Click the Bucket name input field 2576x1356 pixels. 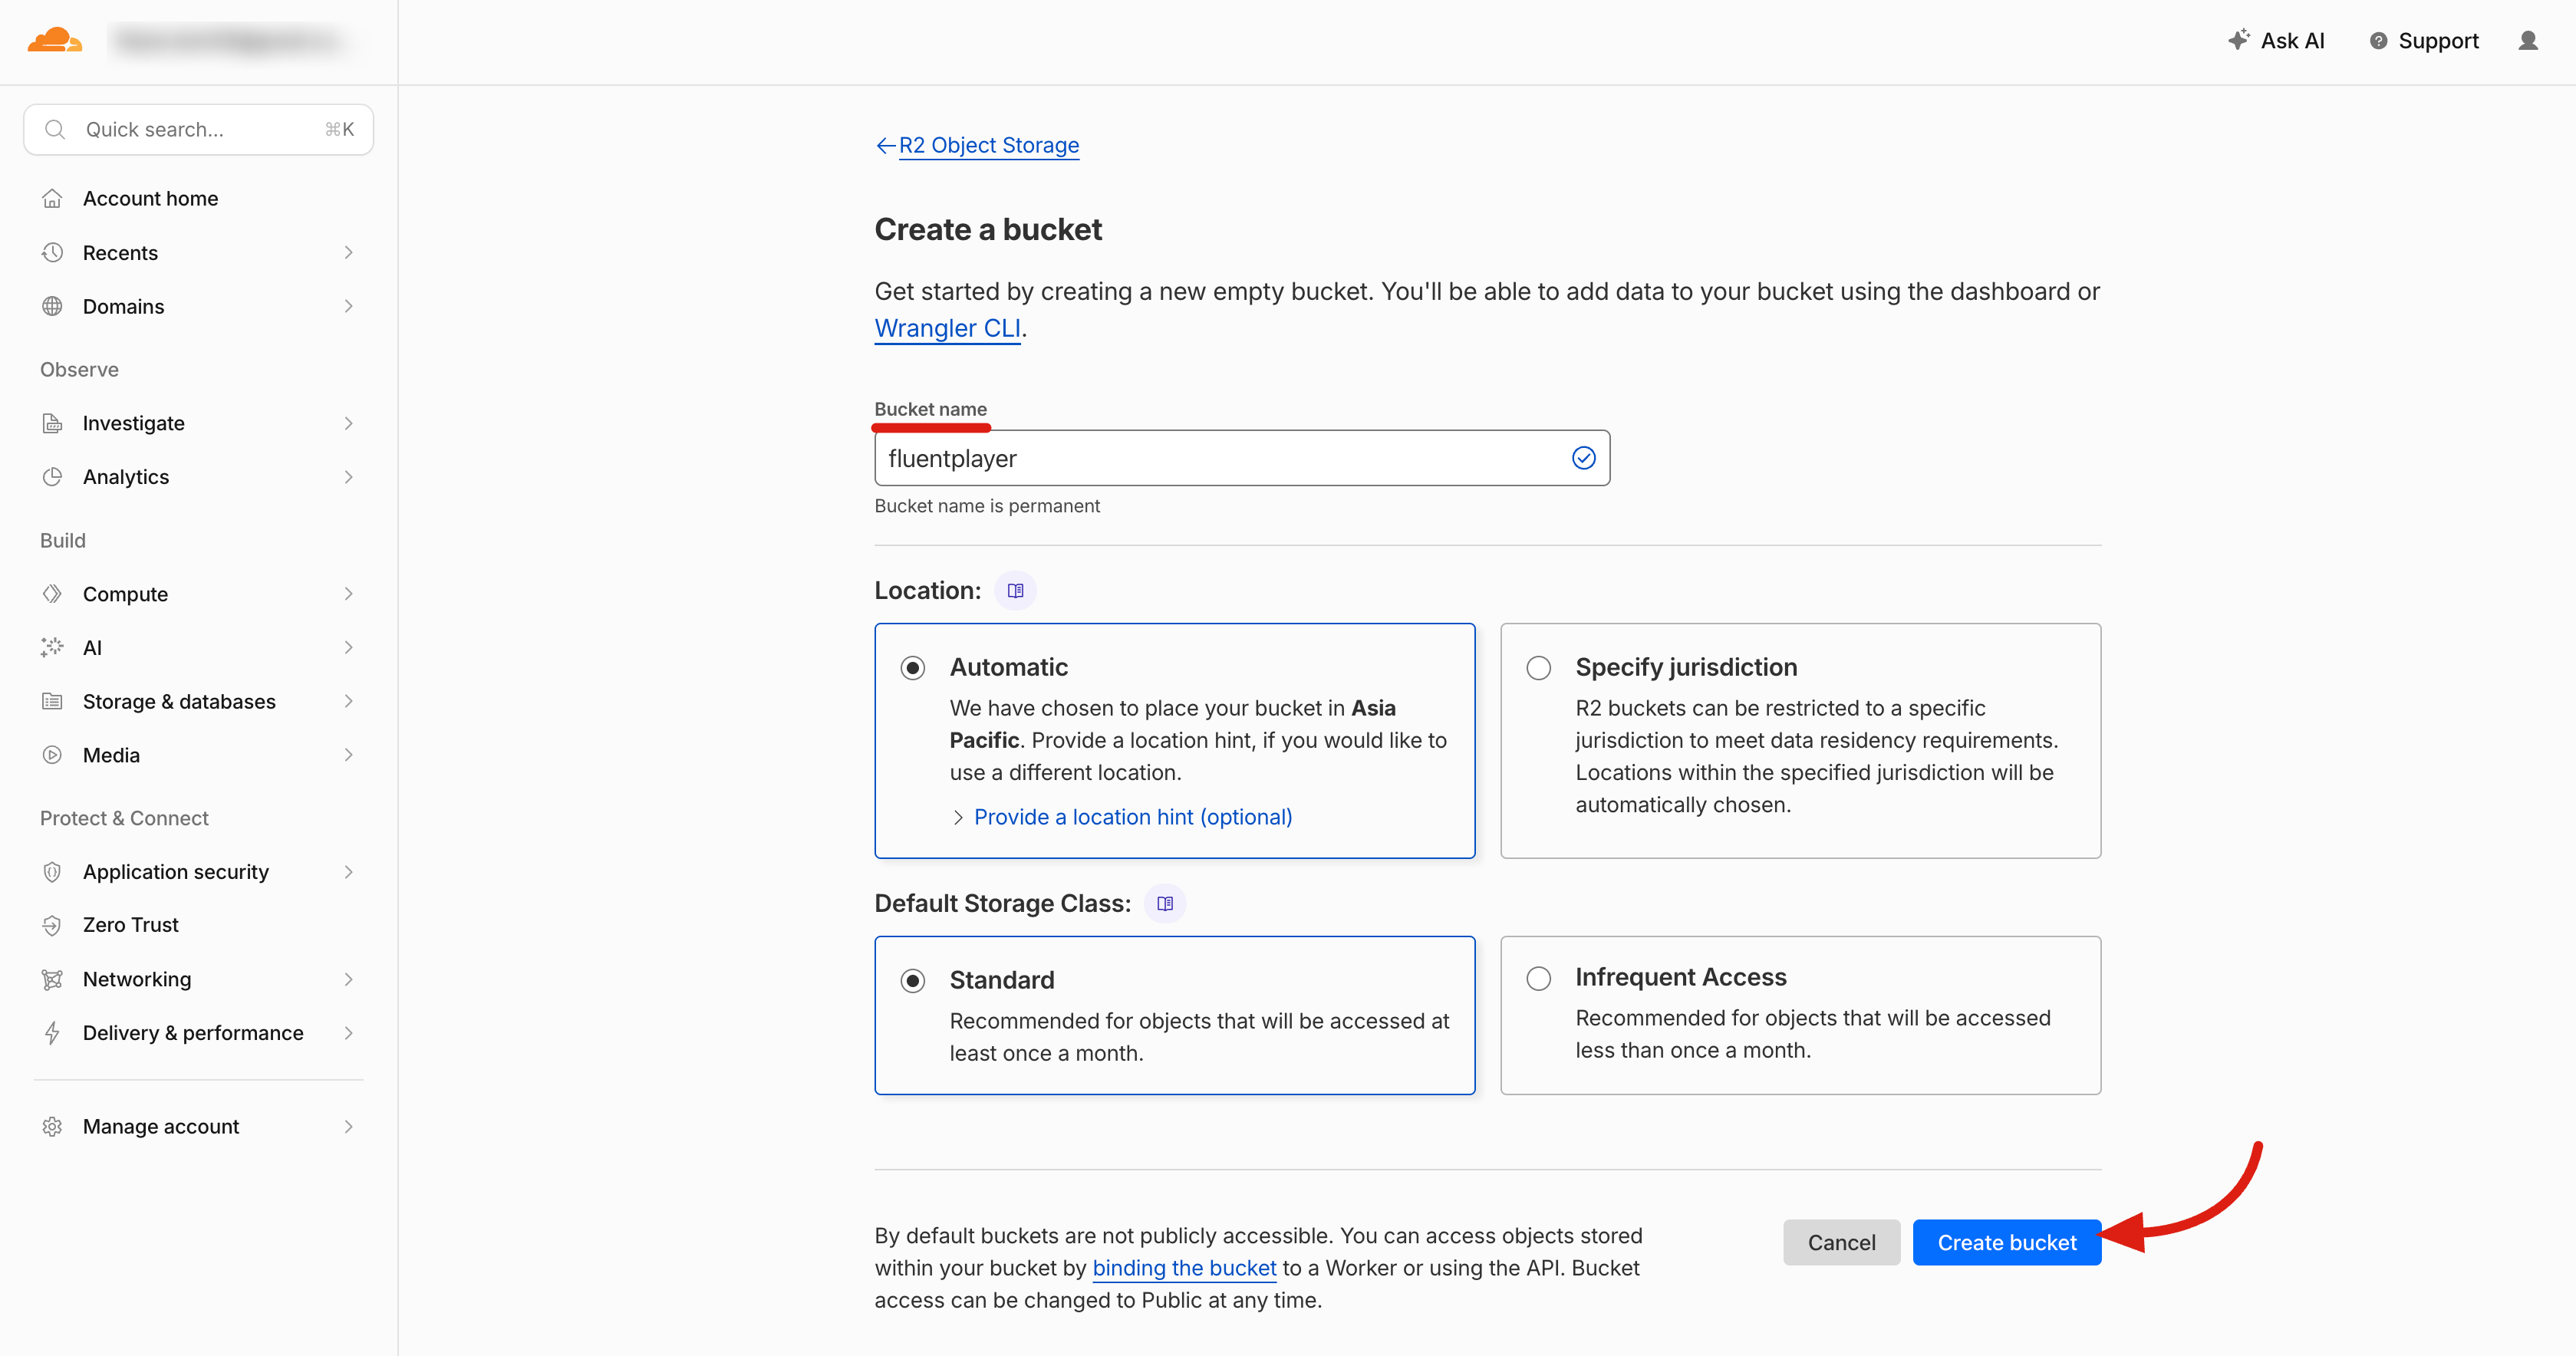[x=1242, y=458]
